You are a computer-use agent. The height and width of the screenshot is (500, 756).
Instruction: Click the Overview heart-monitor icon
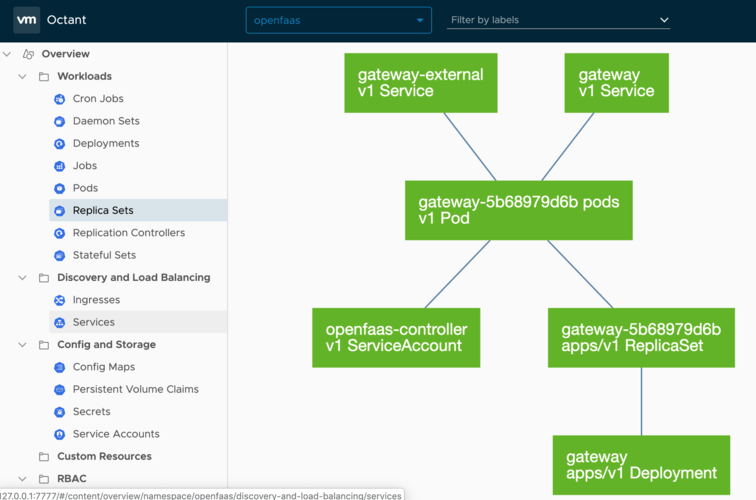tap(28, 54)
